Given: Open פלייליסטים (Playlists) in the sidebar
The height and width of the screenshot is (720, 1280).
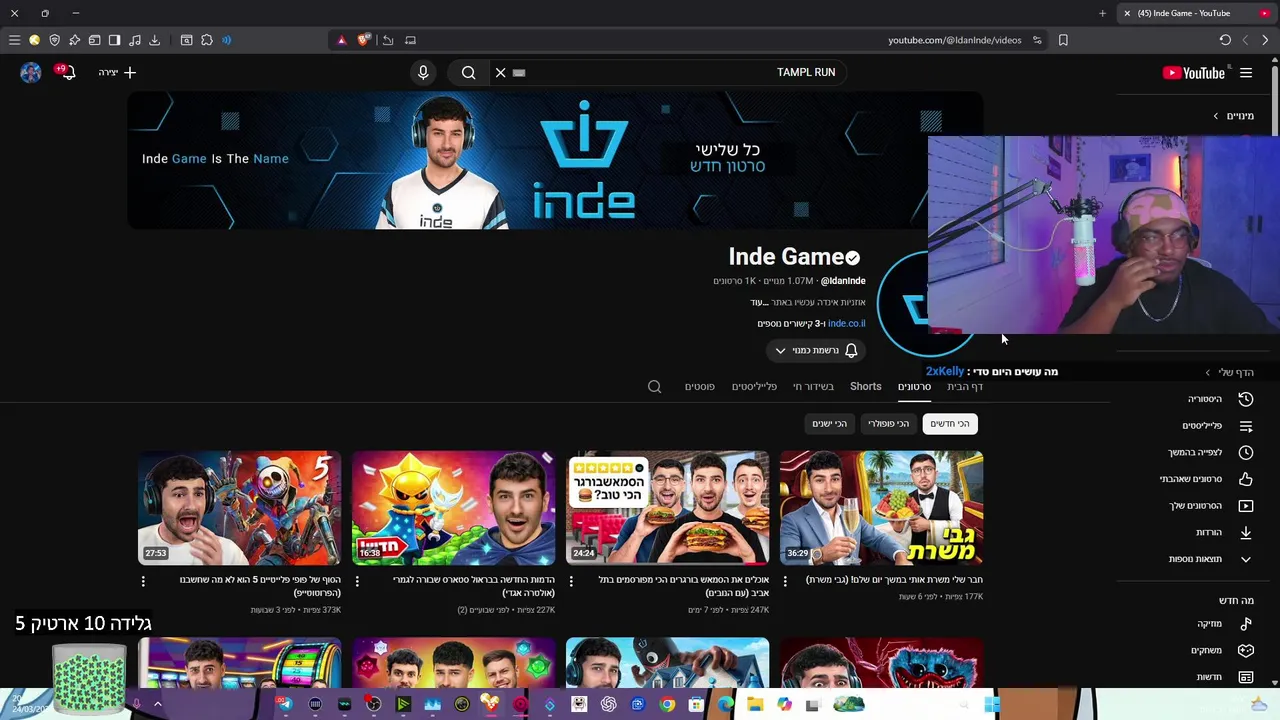Looking at the screenshot, I should click(x=1218, y=426).
